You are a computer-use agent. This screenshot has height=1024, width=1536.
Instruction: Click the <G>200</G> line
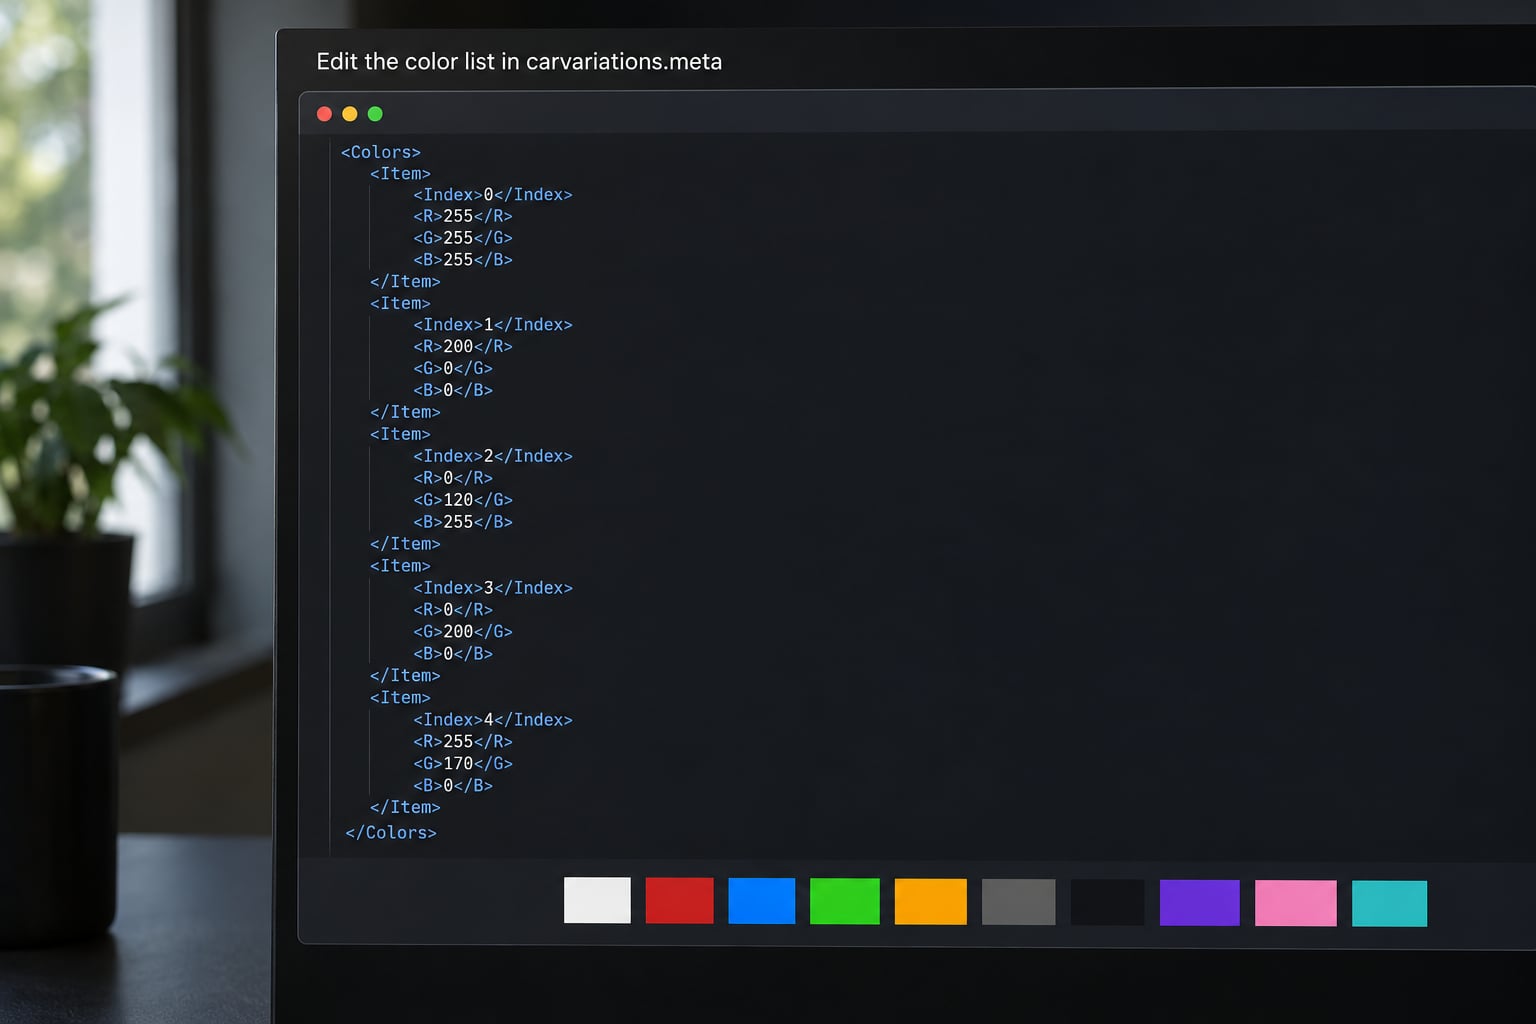[463, 632]
